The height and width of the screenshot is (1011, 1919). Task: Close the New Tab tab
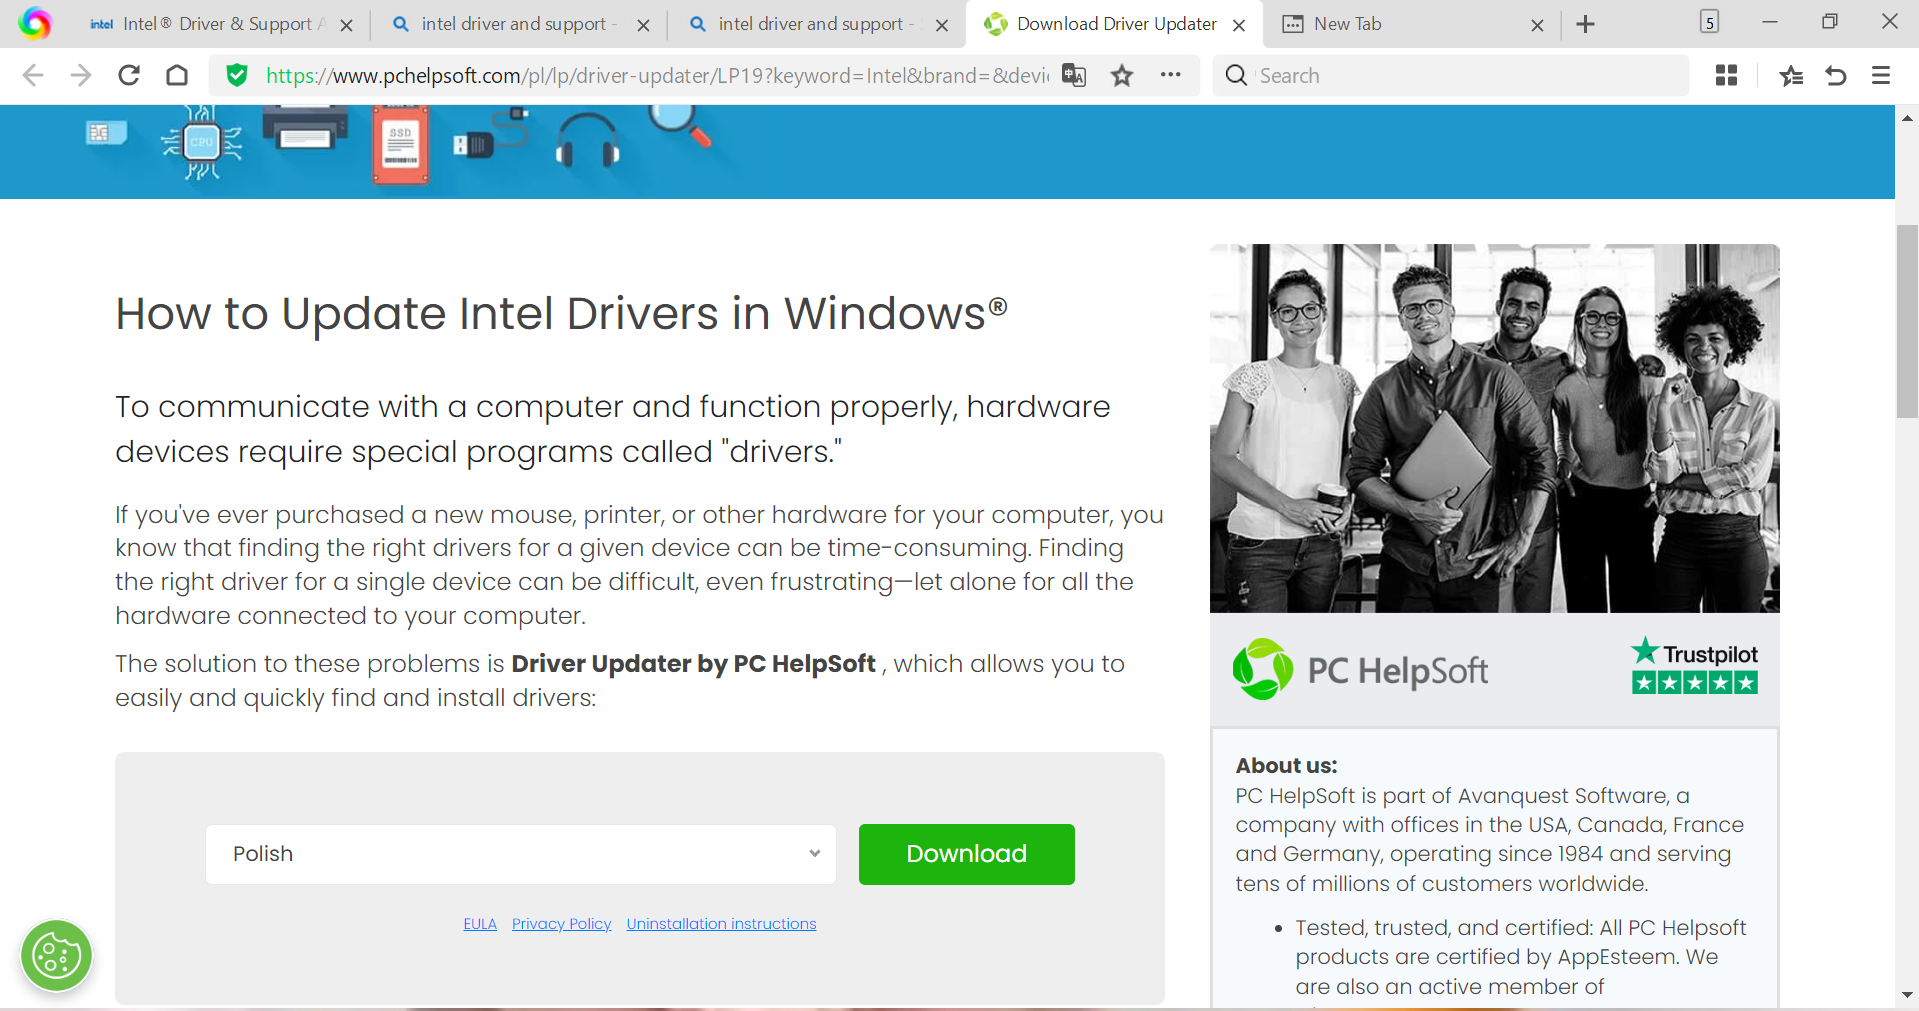pos(1537,25)
